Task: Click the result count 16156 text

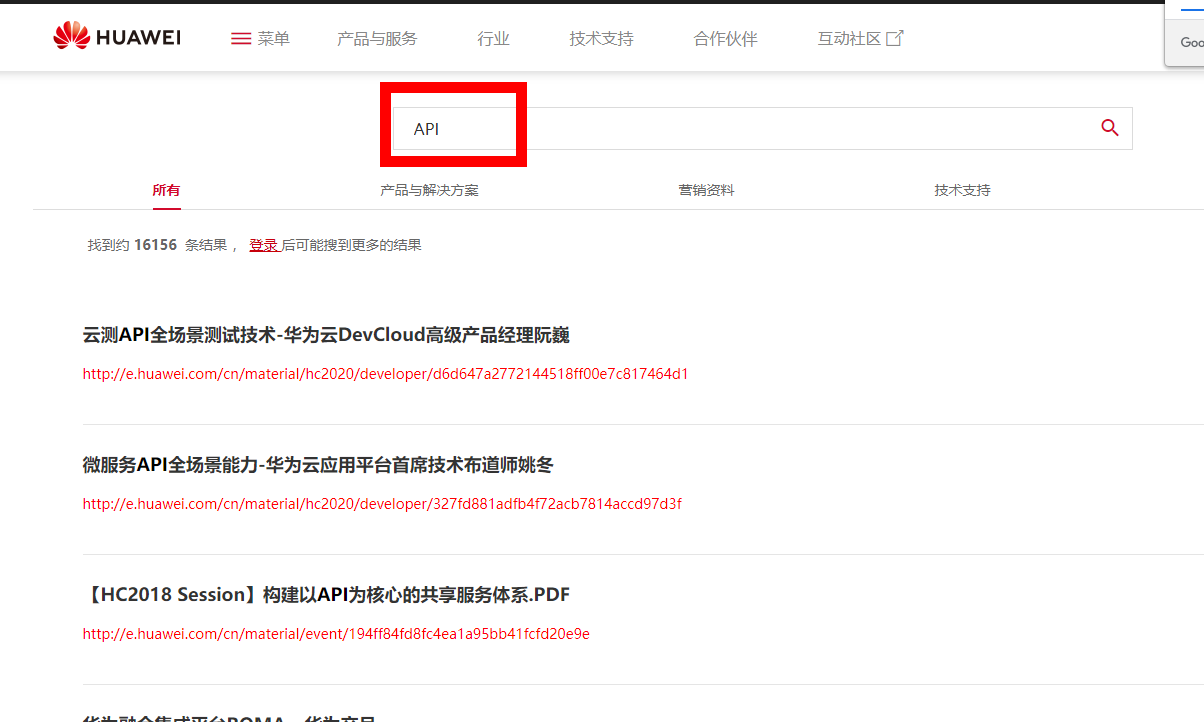Action: point(155,245)
